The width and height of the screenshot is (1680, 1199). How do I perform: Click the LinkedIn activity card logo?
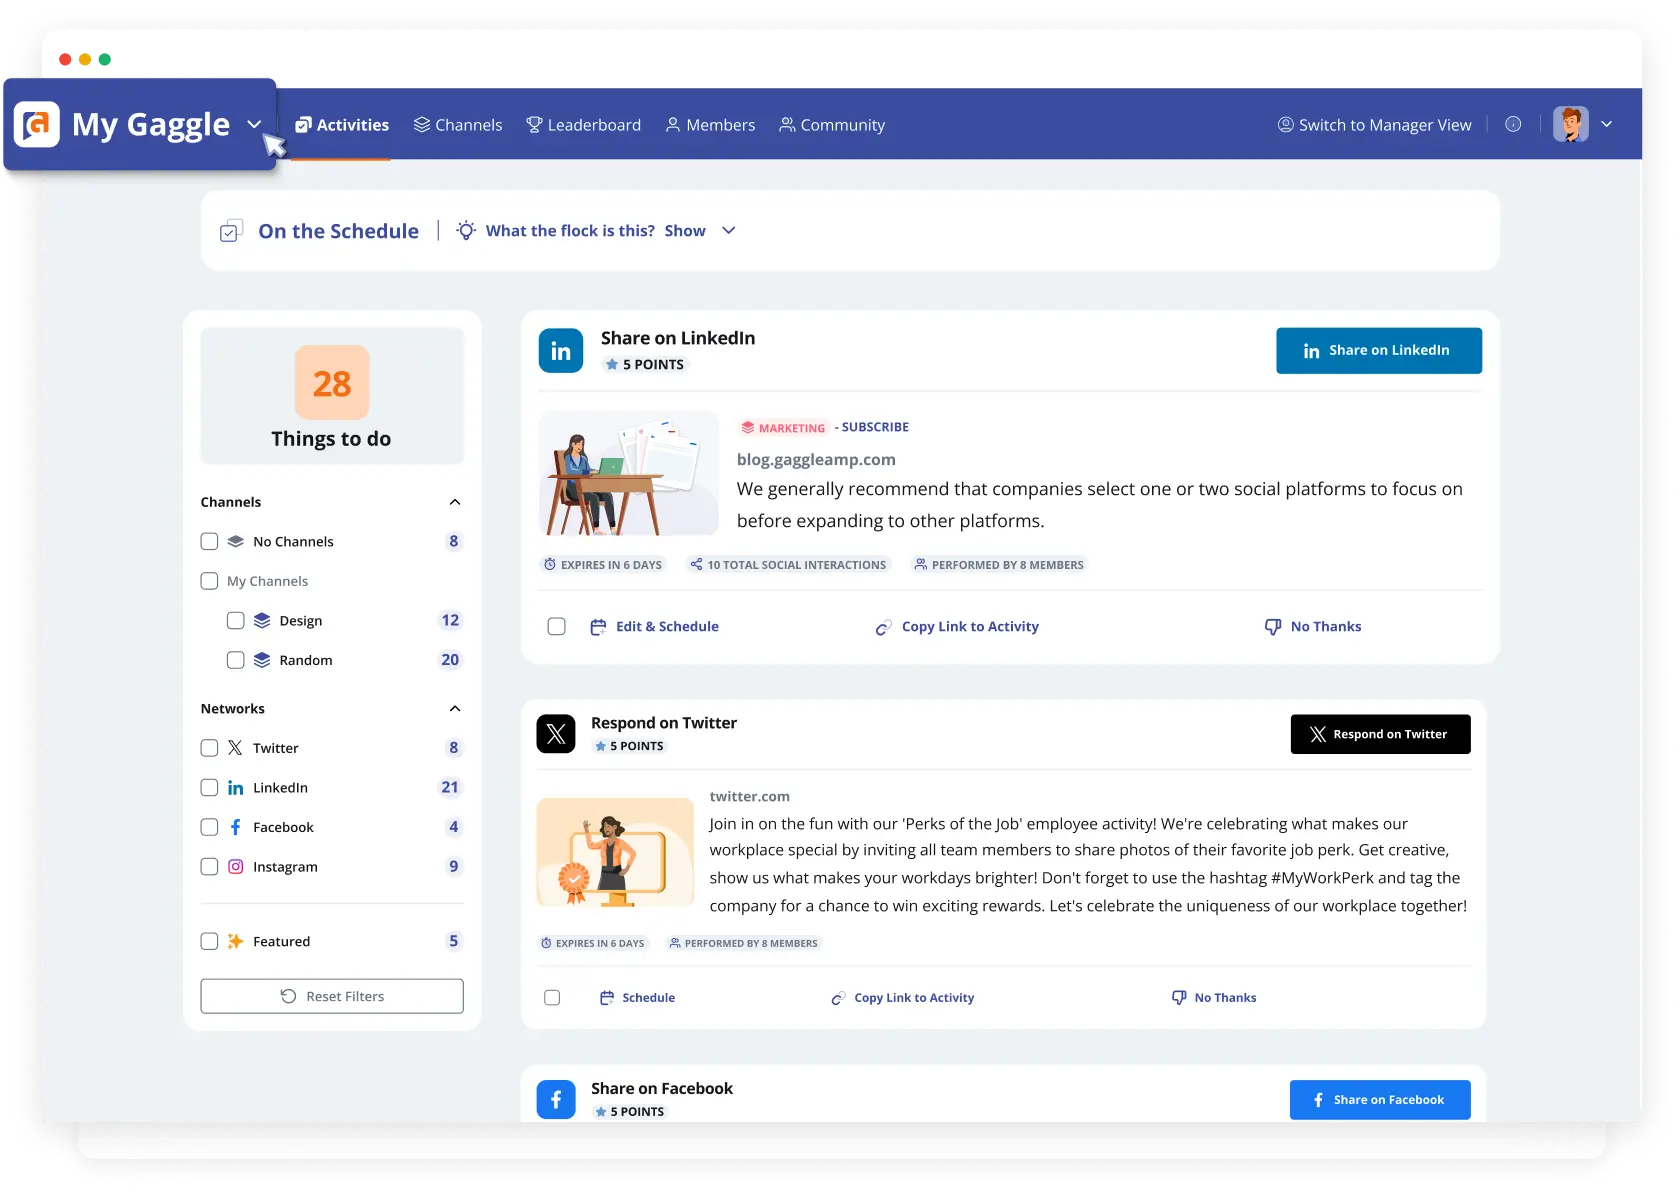point(561,351)
